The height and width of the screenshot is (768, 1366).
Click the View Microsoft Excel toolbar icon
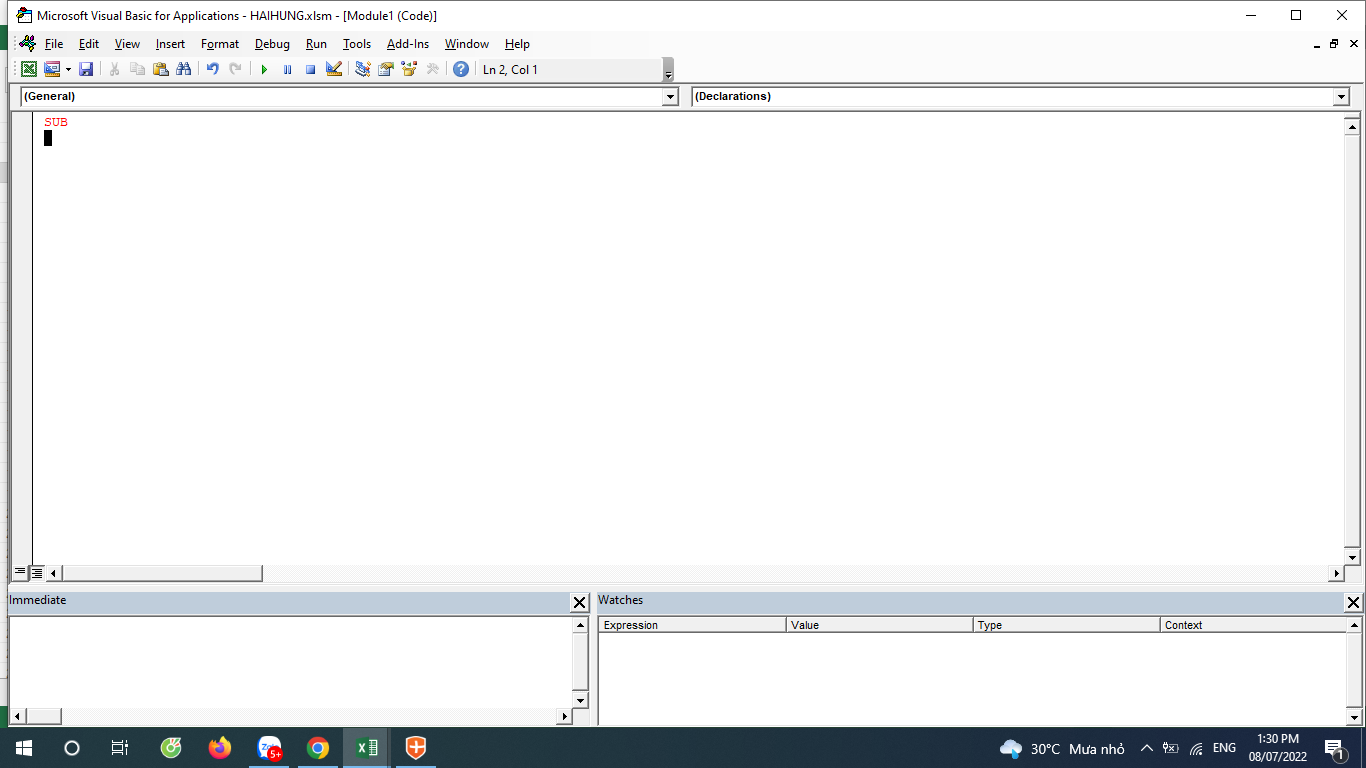pyautogui.click(x=29, y=69)
